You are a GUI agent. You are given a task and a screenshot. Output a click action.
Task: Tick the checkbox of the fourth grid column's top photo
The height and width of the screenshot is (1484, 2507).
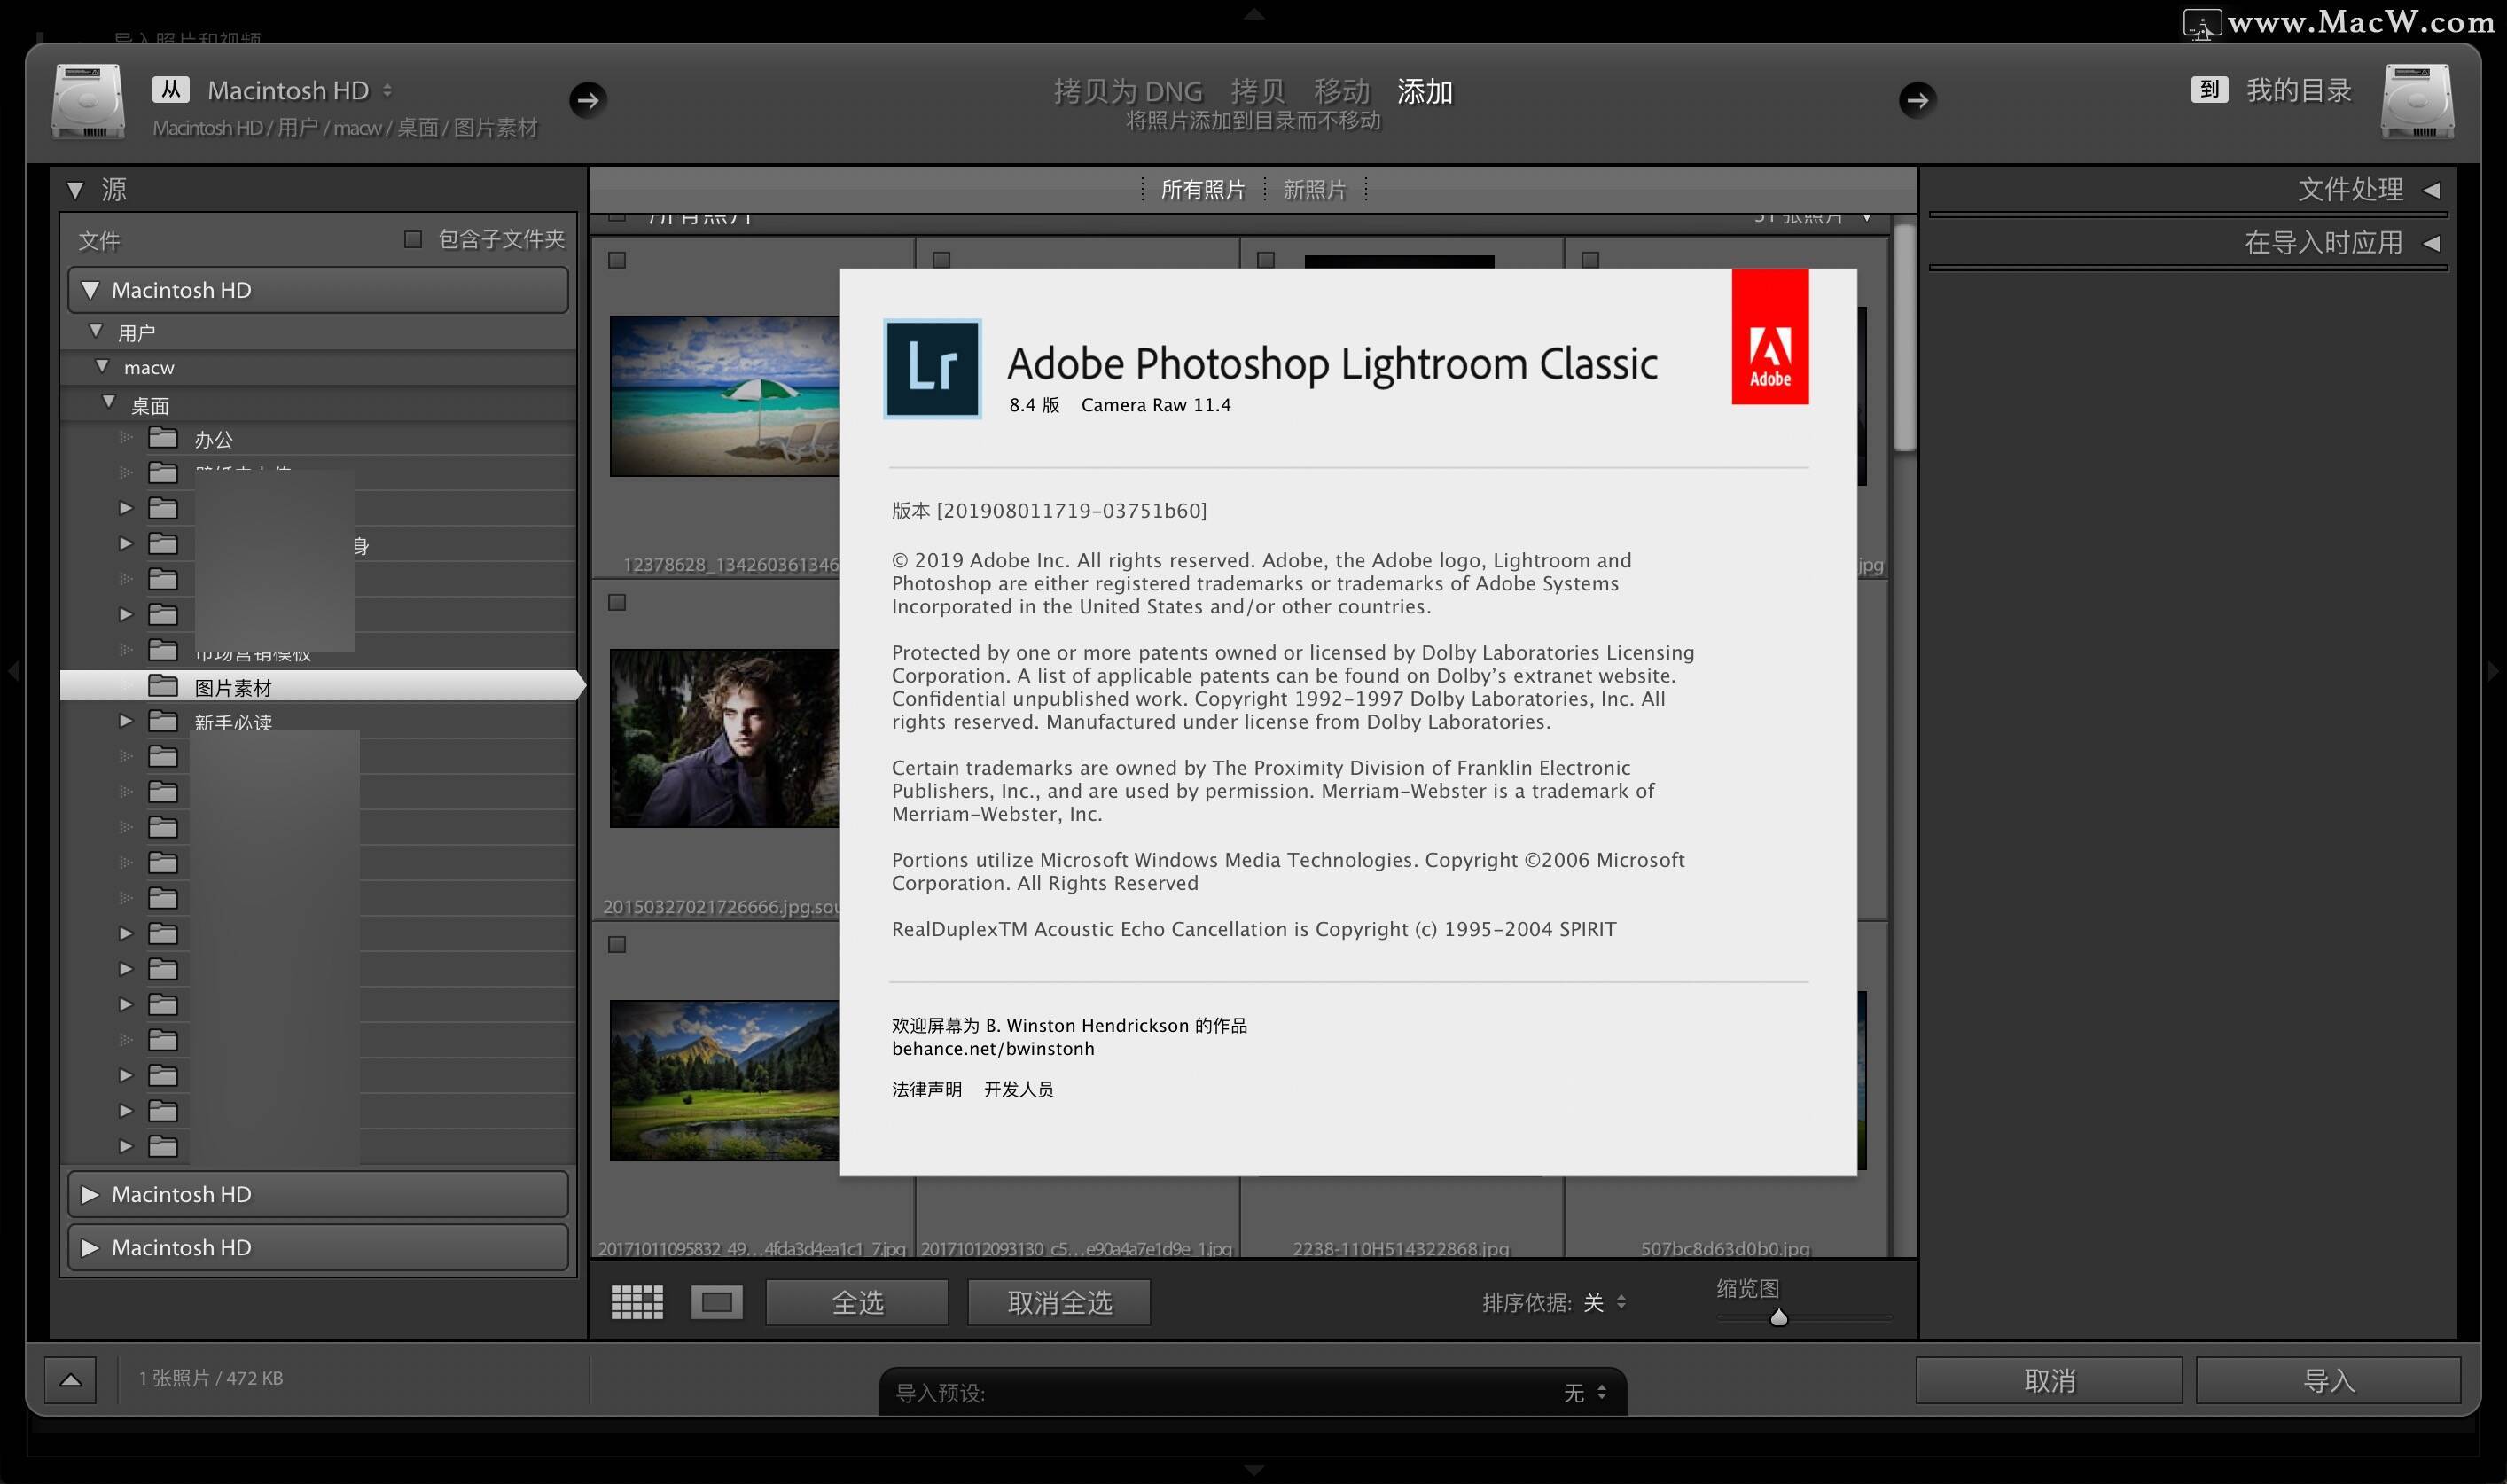point(1590,260)
